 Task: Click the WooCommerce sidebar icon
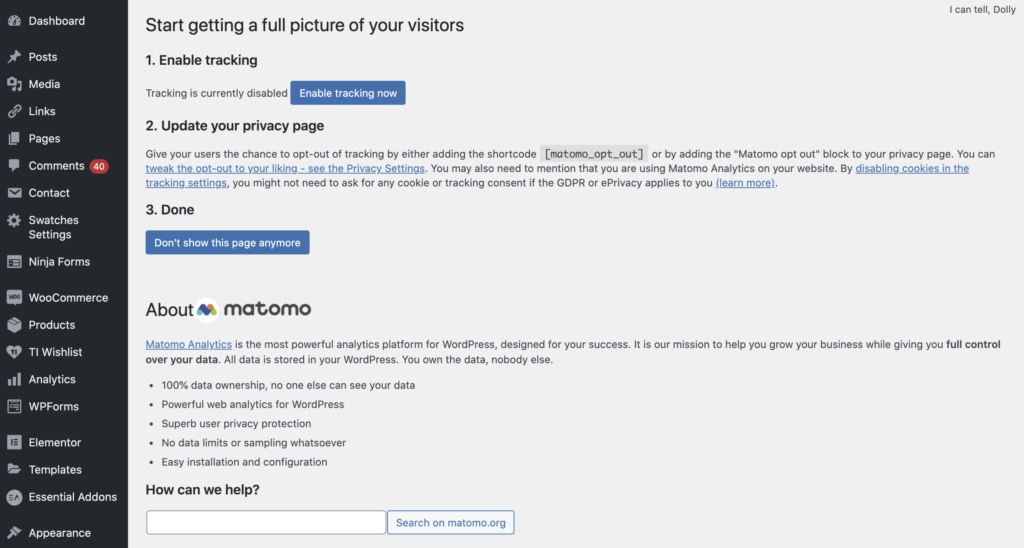[x=14, y=298]
